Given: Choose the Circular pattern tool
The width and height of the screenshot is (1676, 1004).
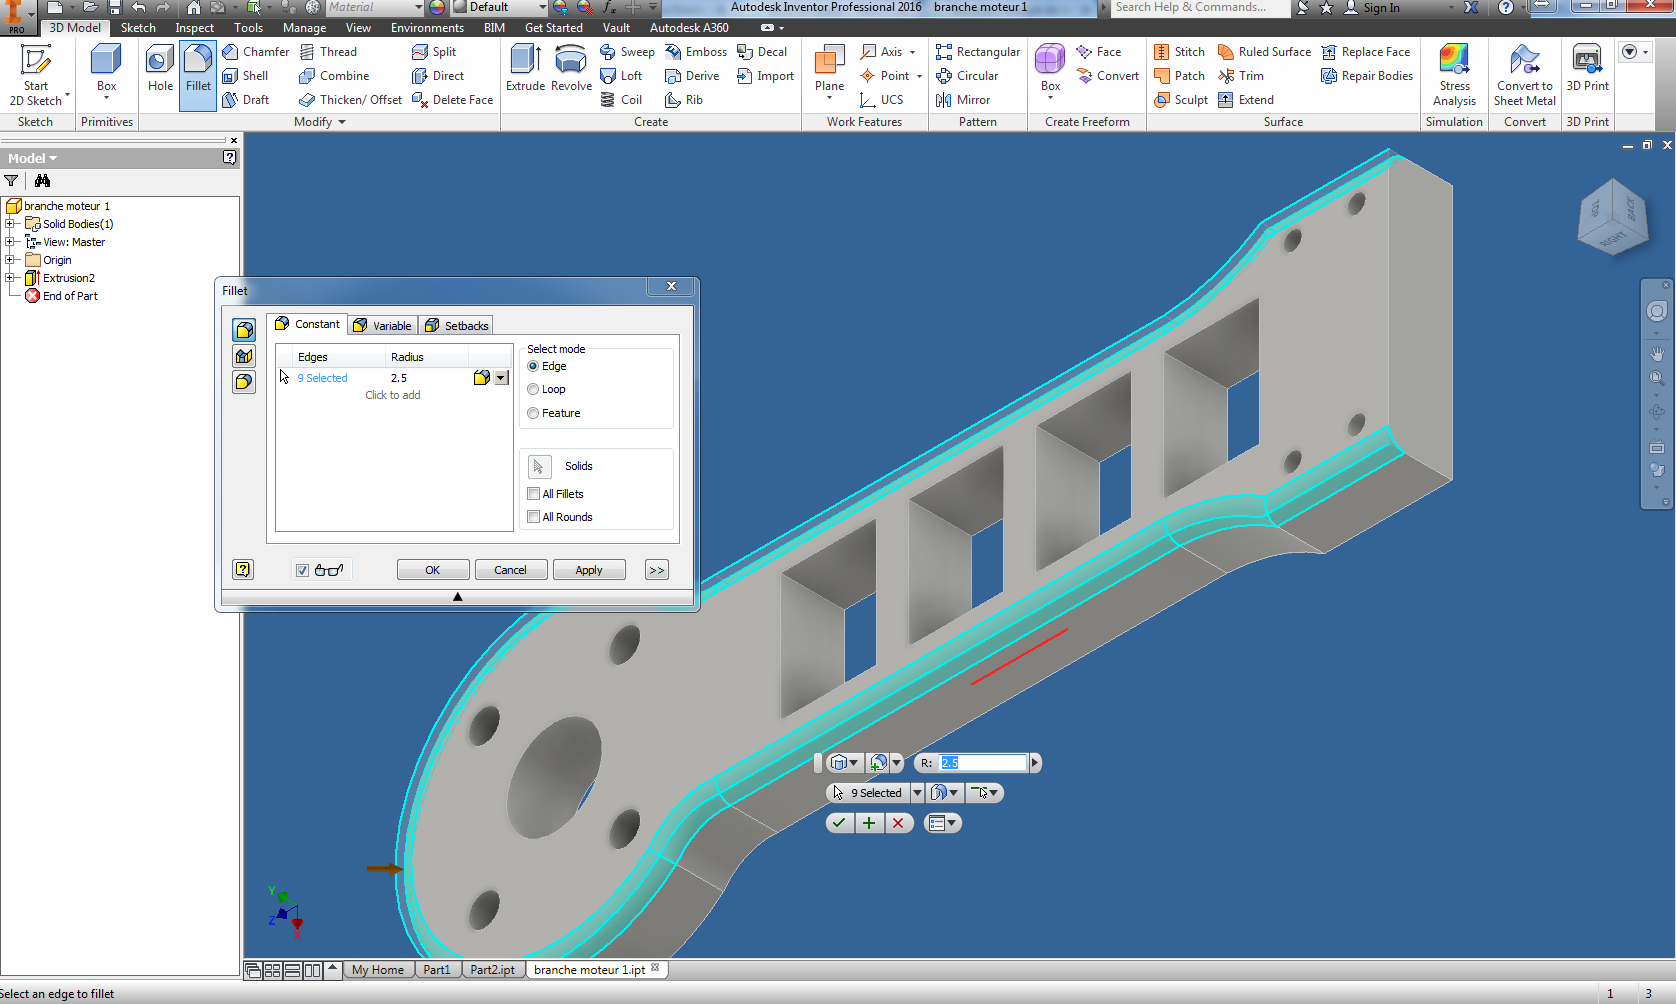Looking at the screenshot, I should click(967, 76).
